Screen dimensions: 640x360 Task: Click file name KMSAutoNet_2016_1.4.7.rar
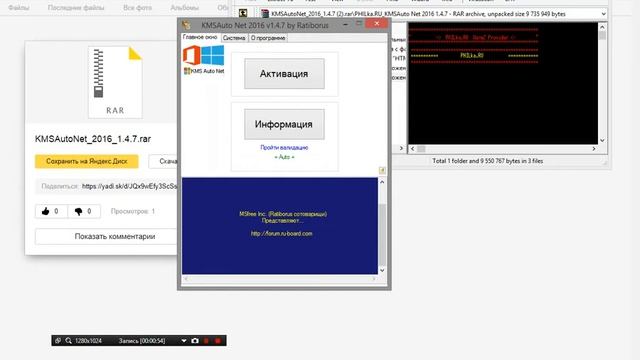pos(93,139)
